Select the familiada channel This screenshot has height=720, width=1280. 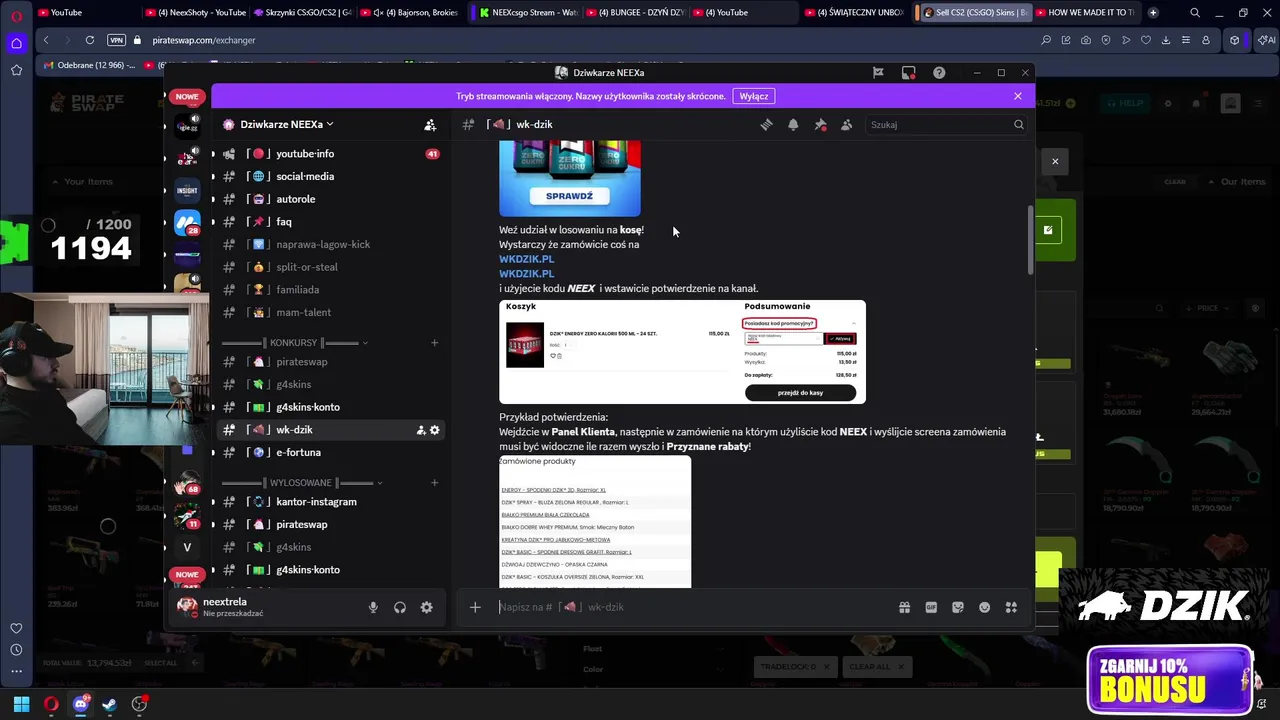(x=330, y=290)
